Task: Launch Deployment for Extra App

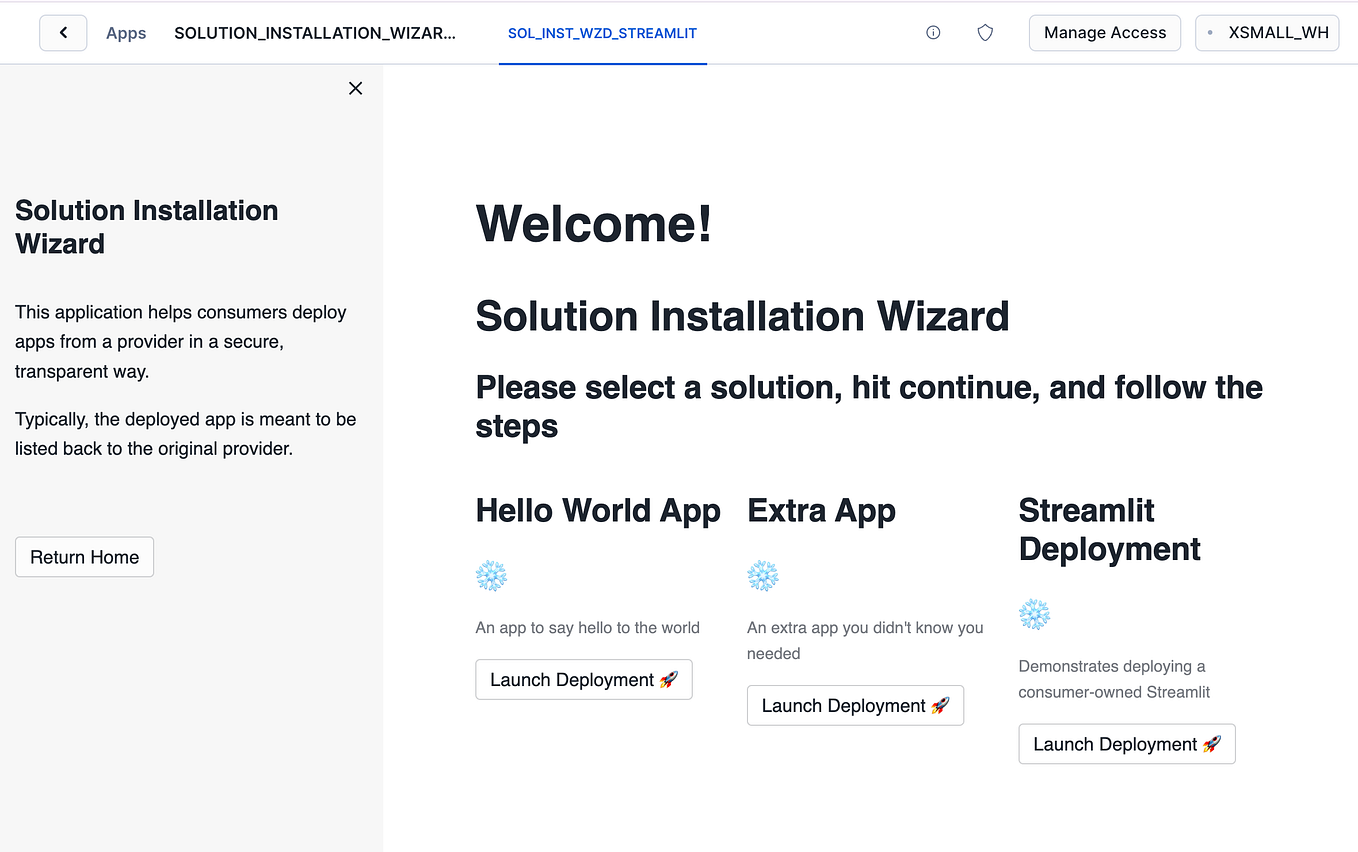Action: [855, 705]
